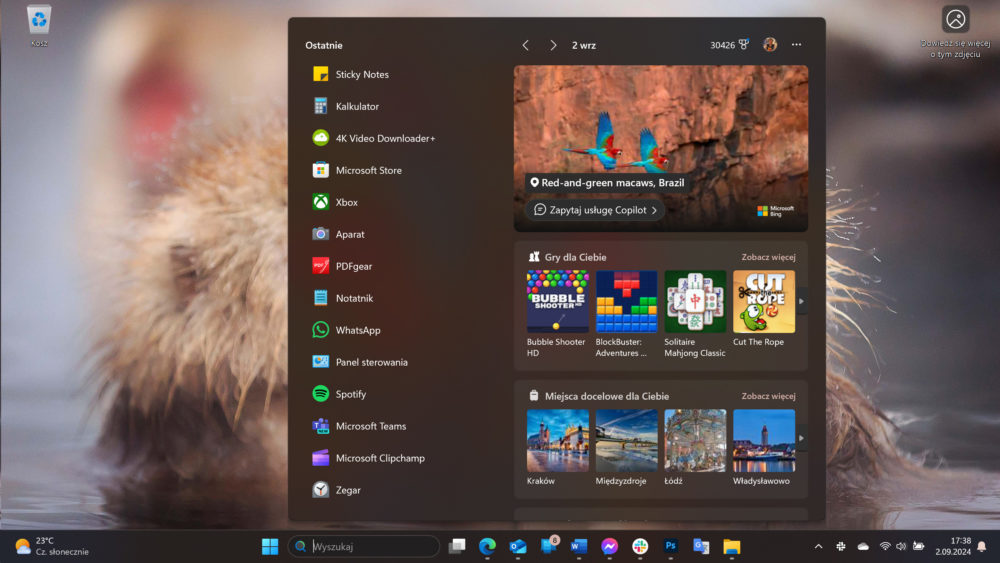
Task: Open OneDrive cloud icon in system tray
Action: (x=863, y=546)
